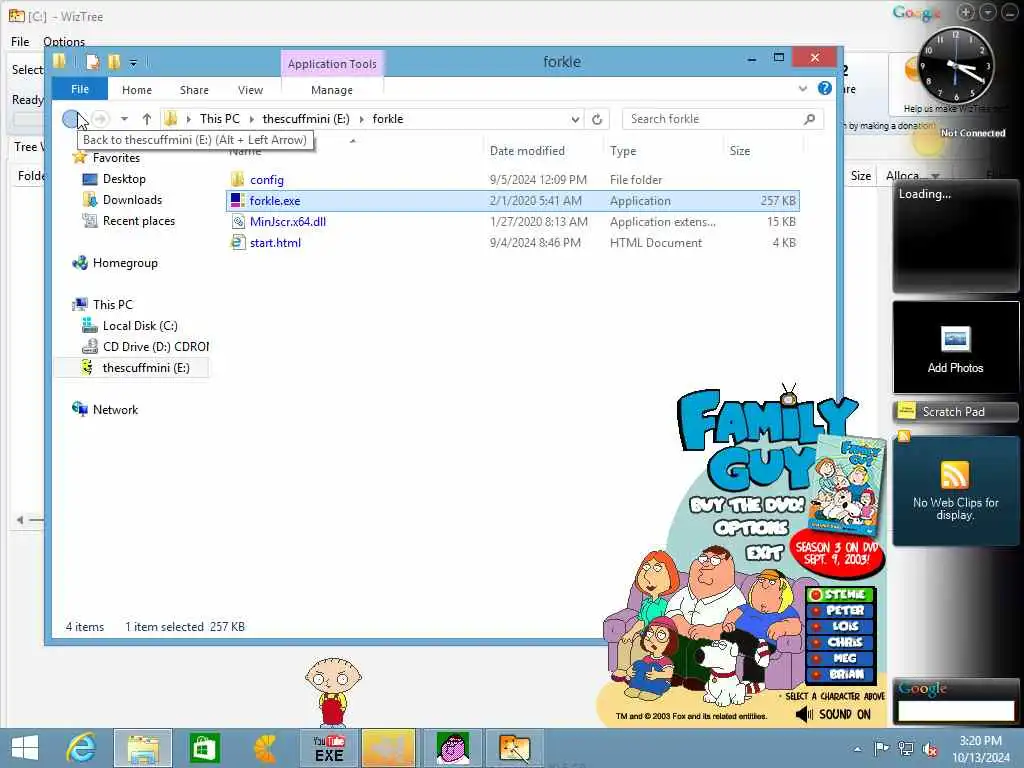Viewport: 1024px width, 768px height.
Task: Click YouTube EXE taskbar icon
Action: (329, 748)
